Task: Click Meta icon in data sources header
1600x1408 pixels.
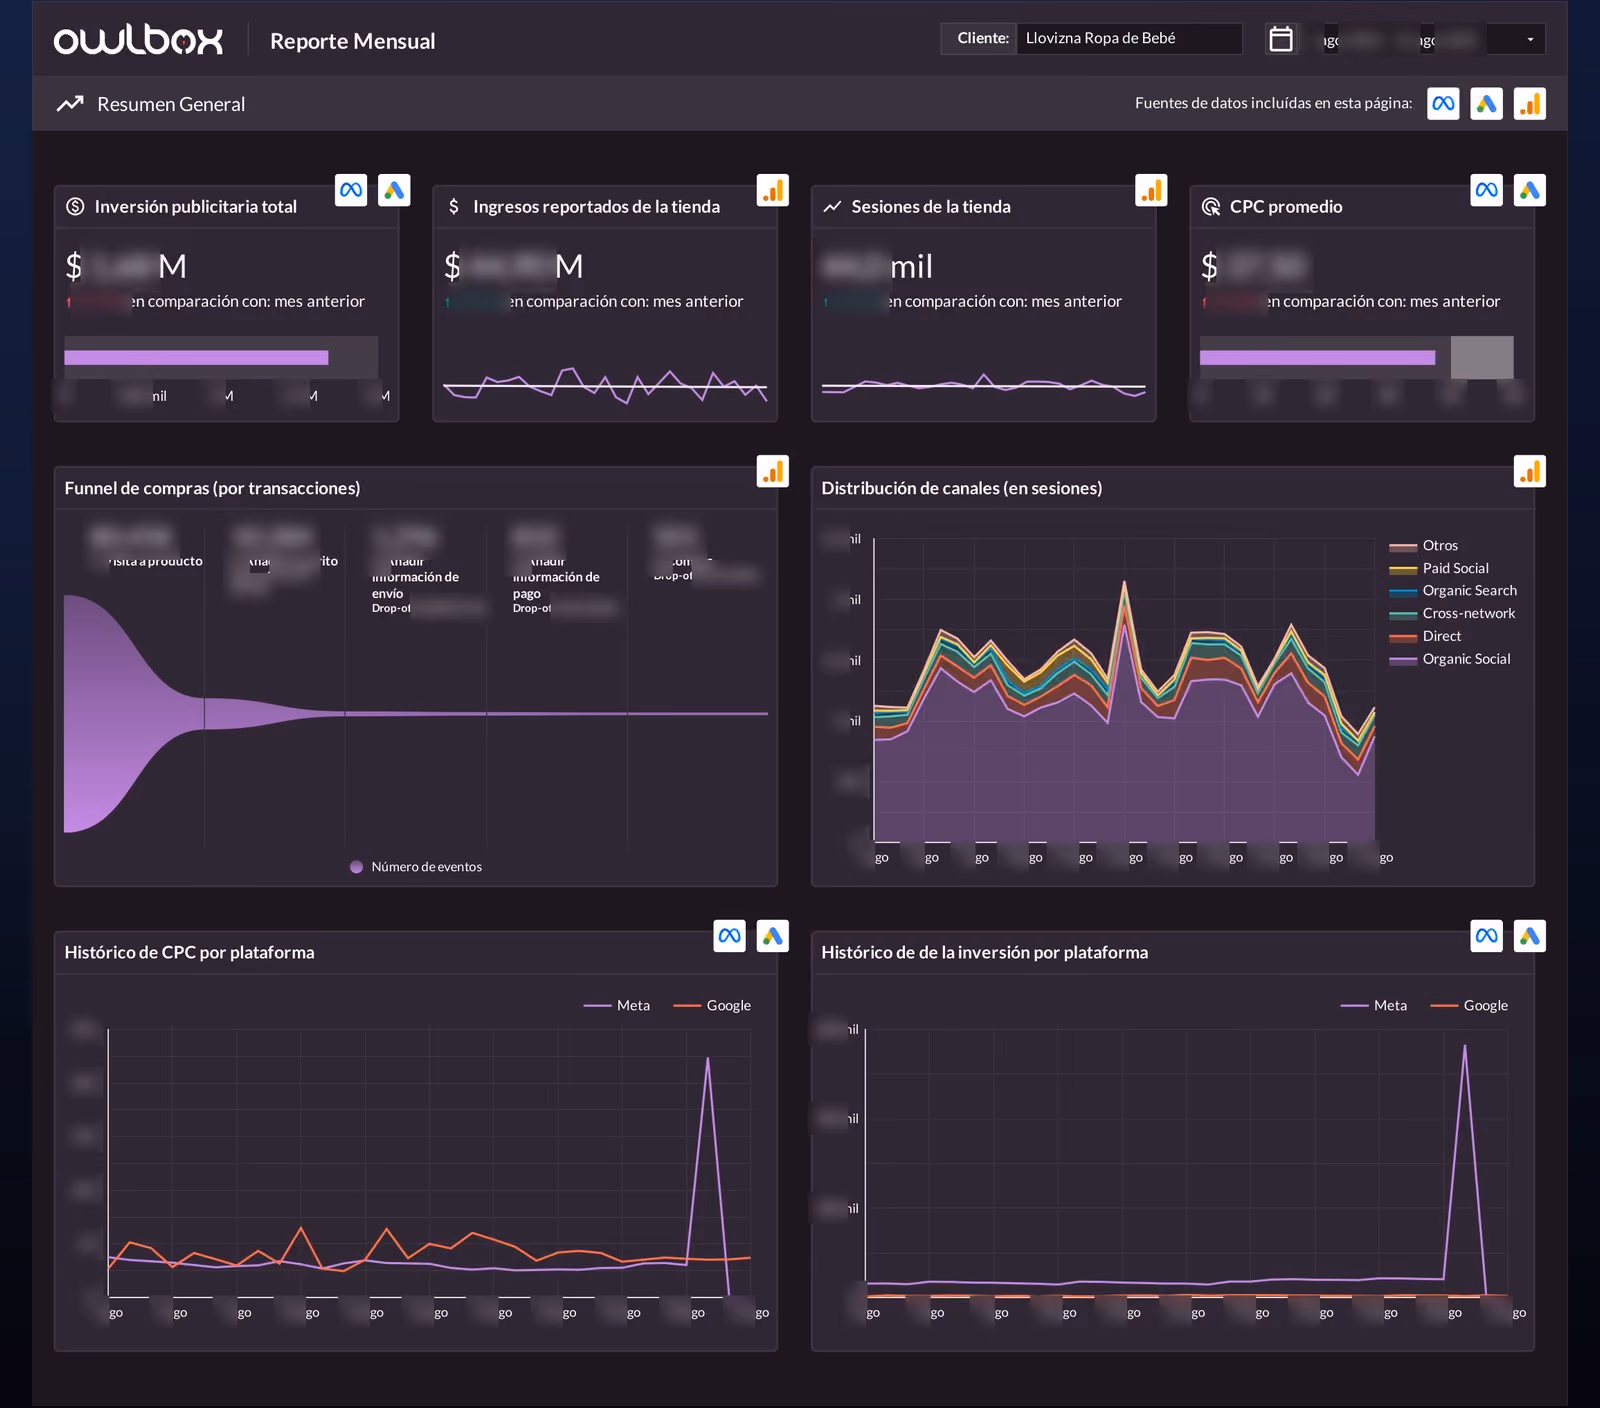Action: pyautogui.click(x=1443, y=103)
